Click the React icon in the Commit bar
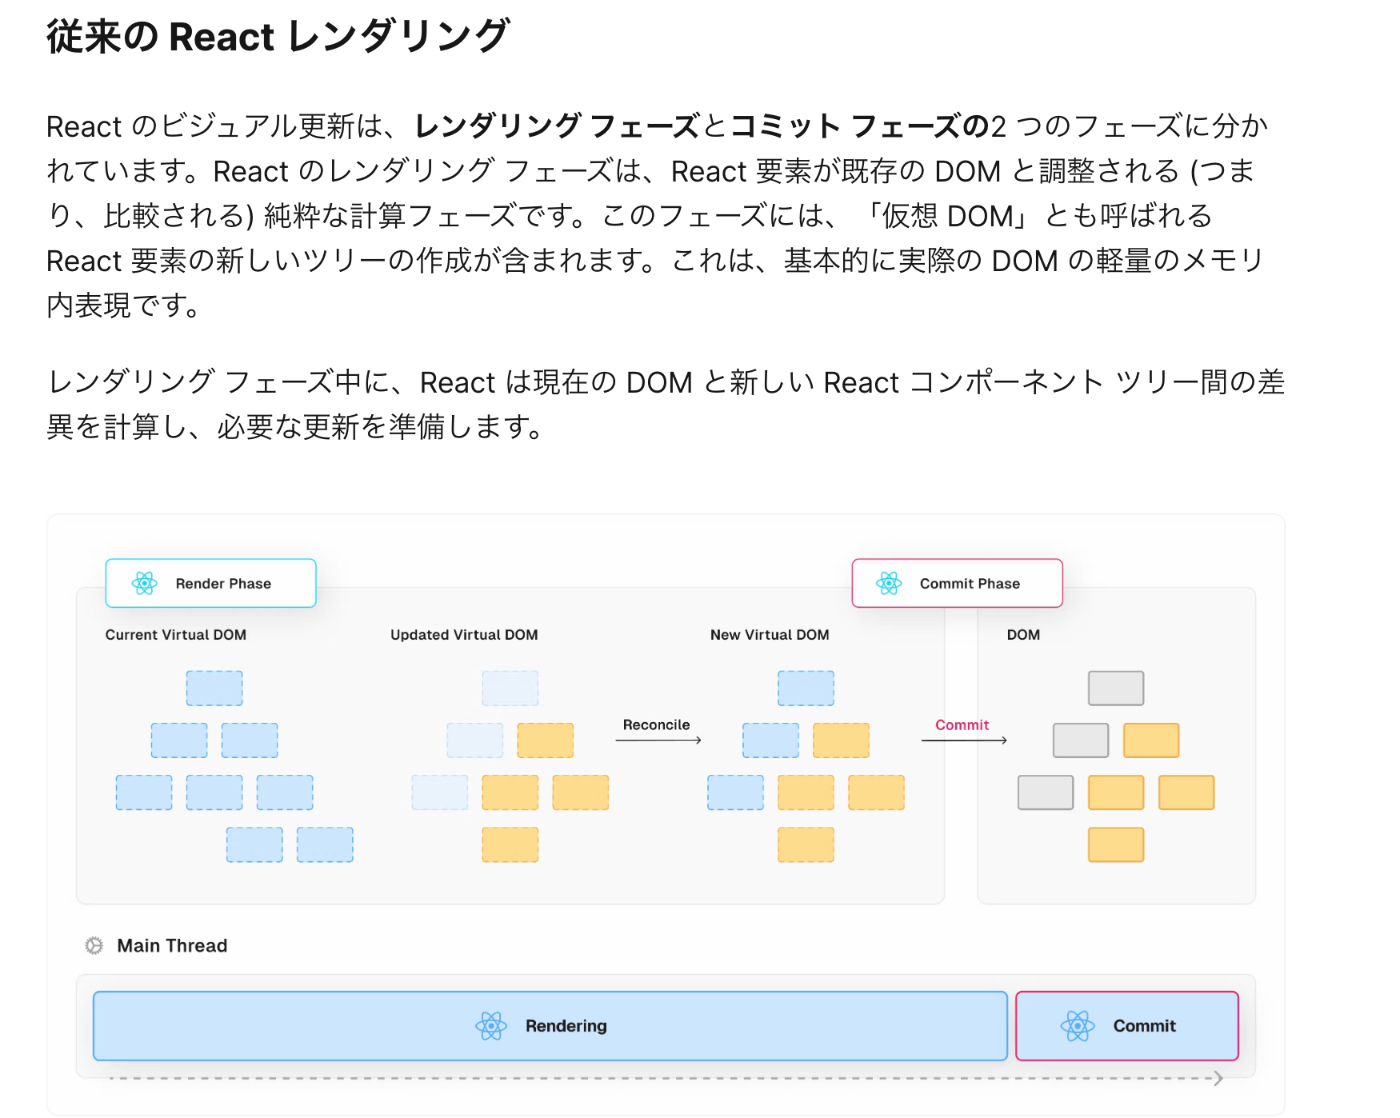 tap(1077, 1026)
